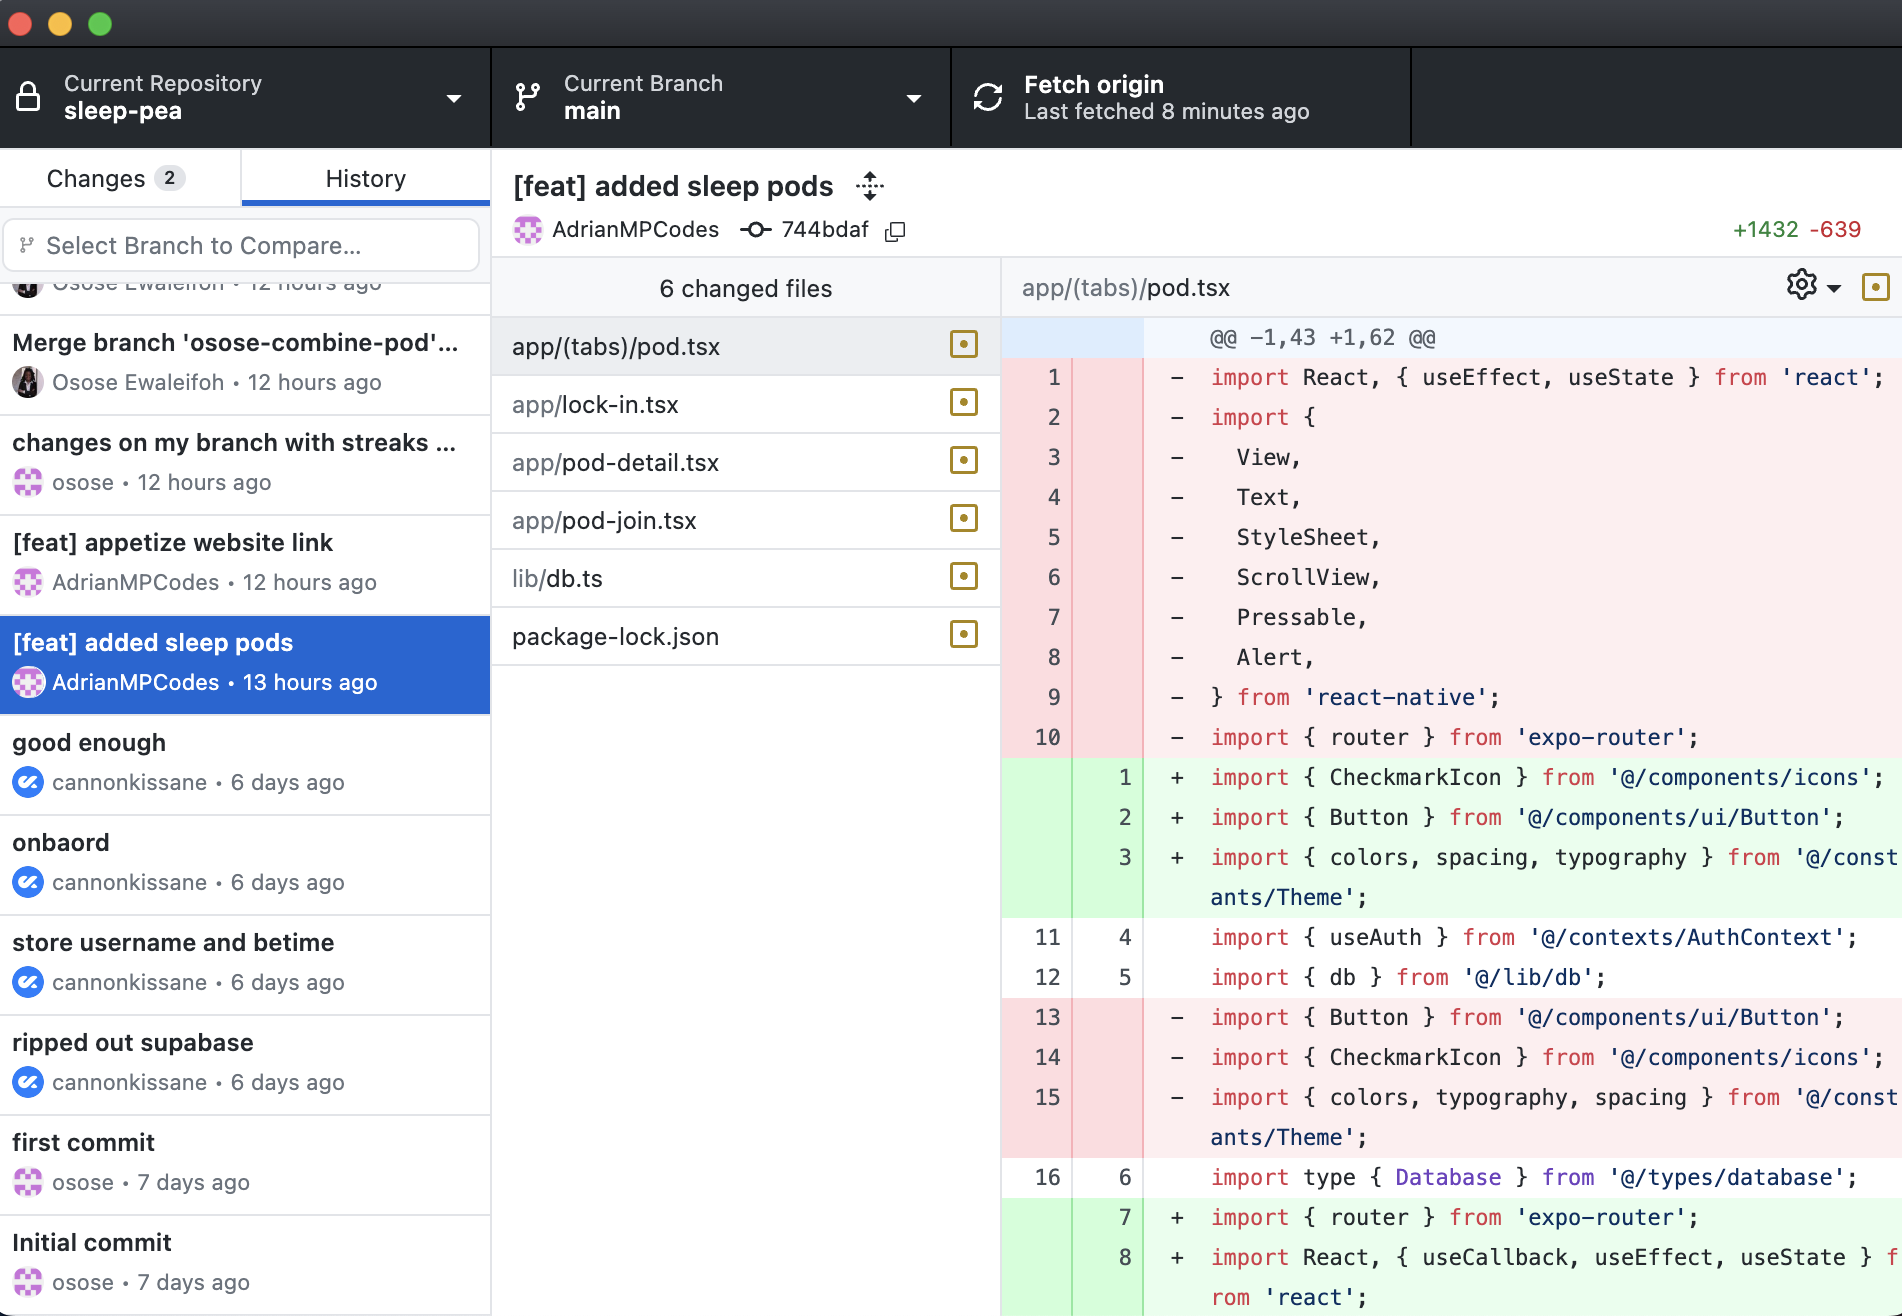Click the modified icon beside package-lock.json
Image resolution: width=1902 pixels, height=1316 pixels.
coord(963,635)
